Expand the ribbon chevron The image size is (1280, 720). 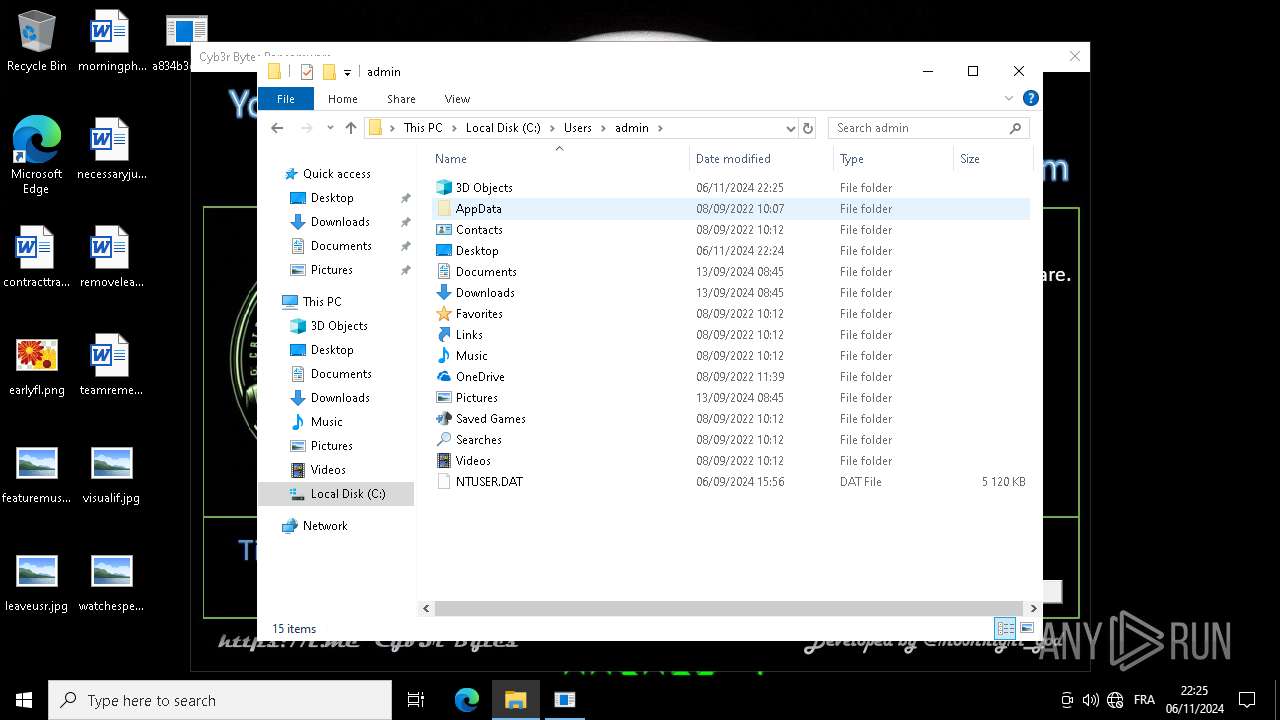click(1009, 98)
